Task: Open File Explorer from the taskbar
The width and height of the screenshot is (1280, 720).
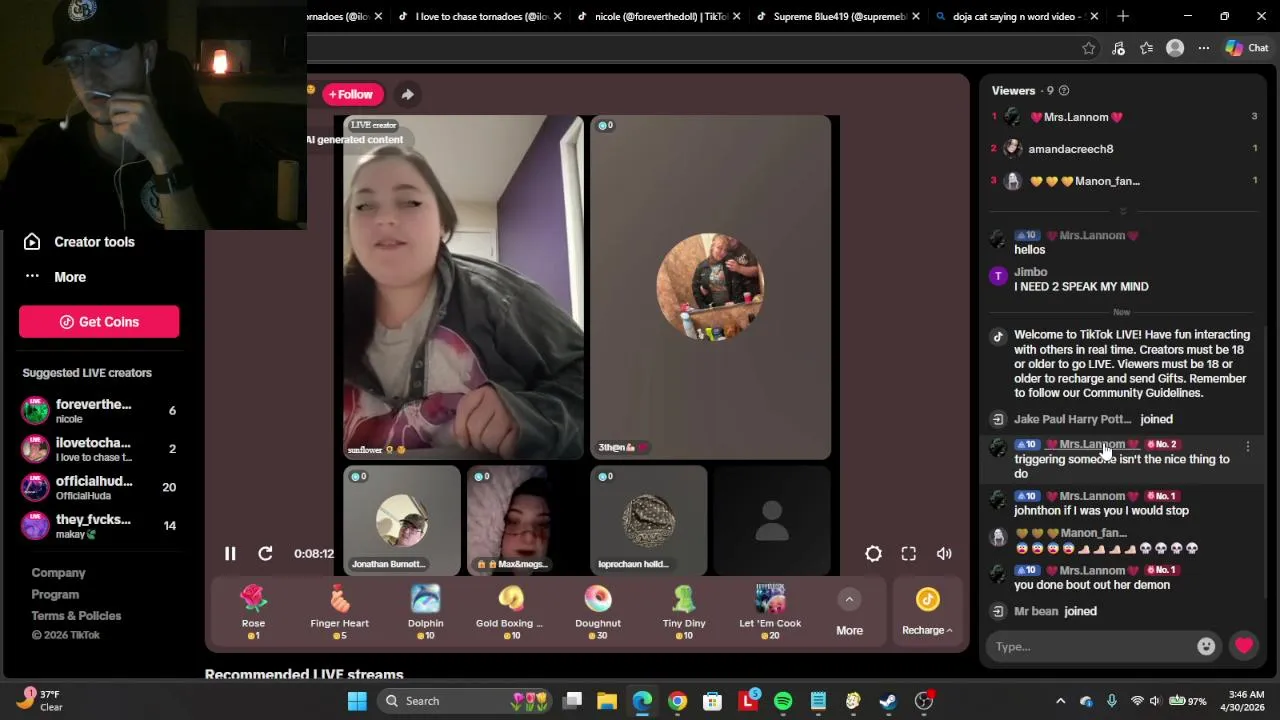Action: click(607, 701)
